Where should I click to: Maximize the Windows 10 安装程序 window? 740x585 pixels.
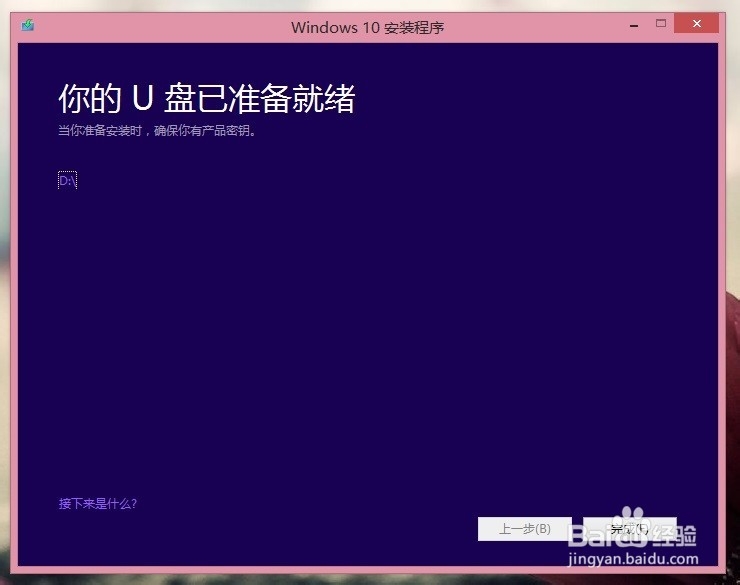[x=661, y=23]
